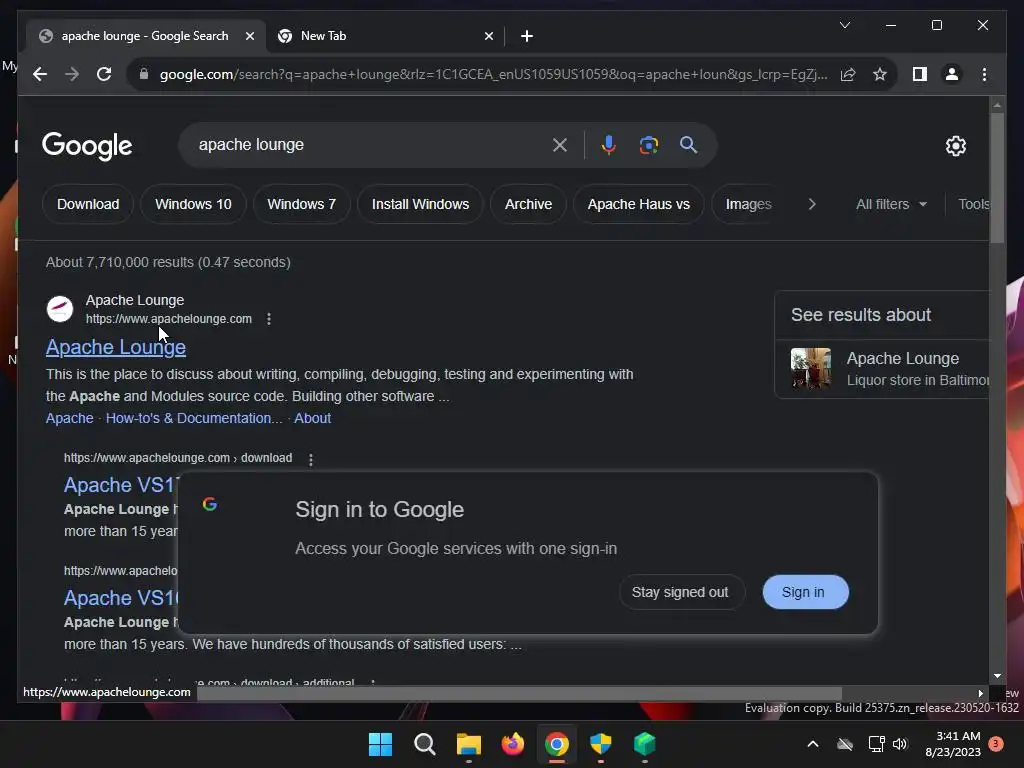This screenshot has height=768, width=1024.
Task: Click the URL address bar
Action: coord(493,74)
